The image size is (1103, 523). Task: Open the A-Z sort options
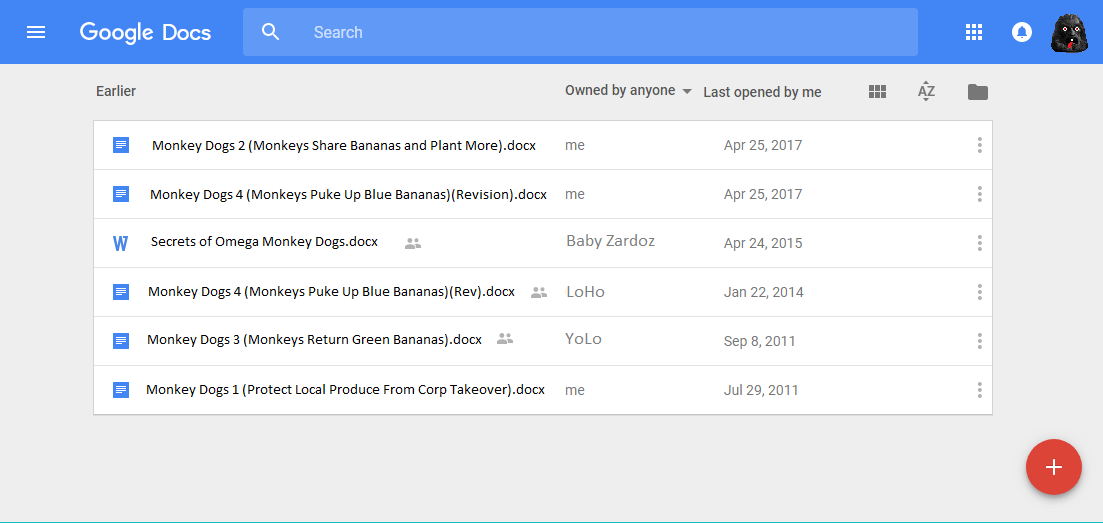(926, 92)
